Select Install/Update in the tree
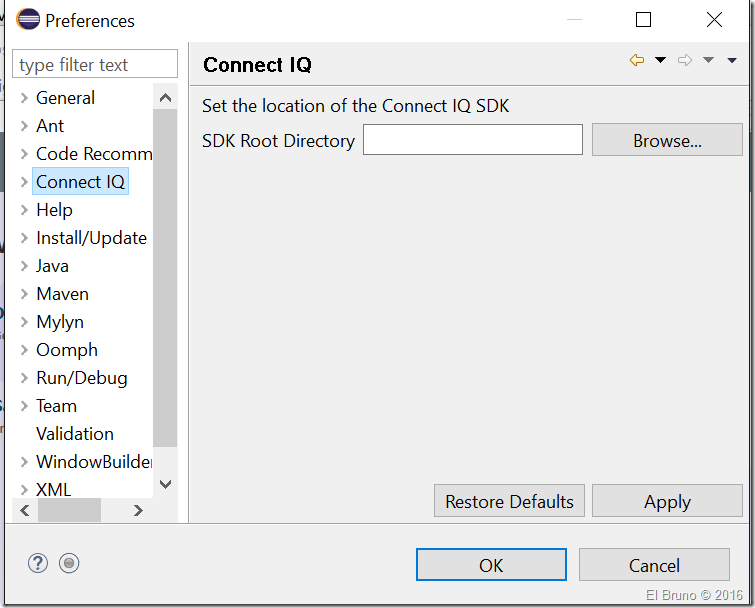Screen dimensions: 755x608 (91, 238)
